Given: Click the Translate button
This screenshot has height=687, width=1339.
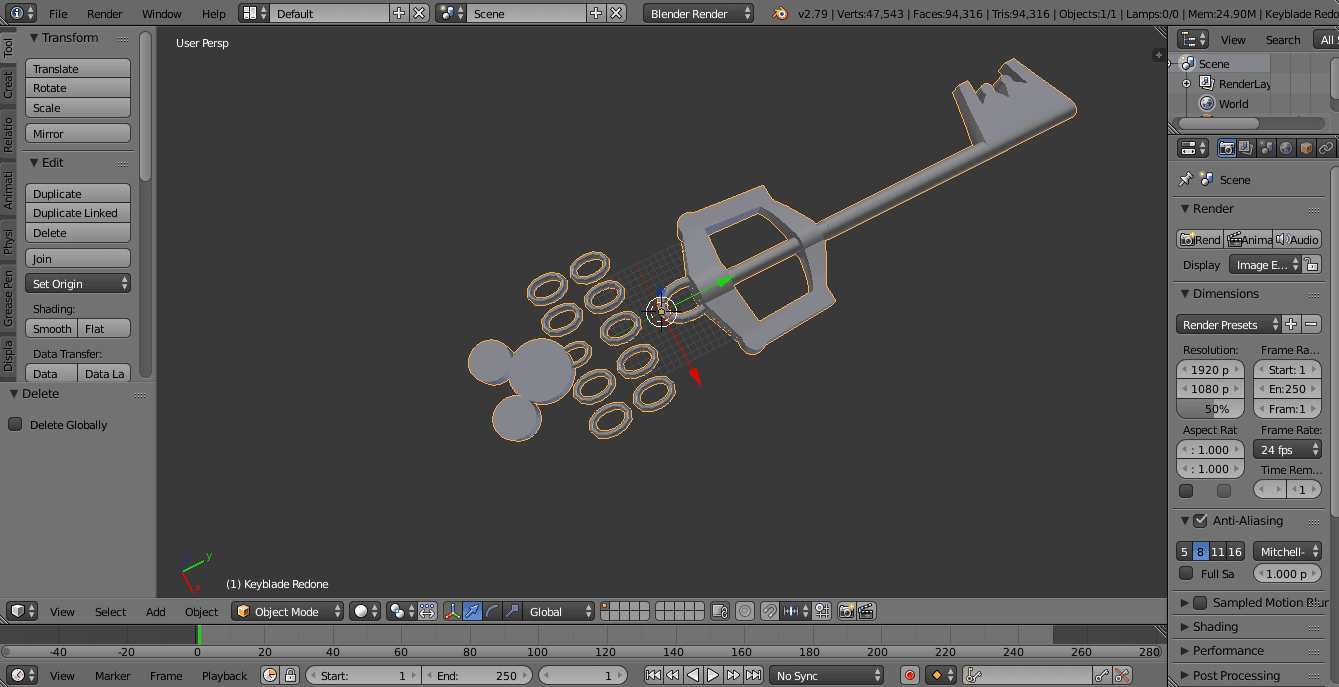Looking at the screenshot, I should point(78,69).
